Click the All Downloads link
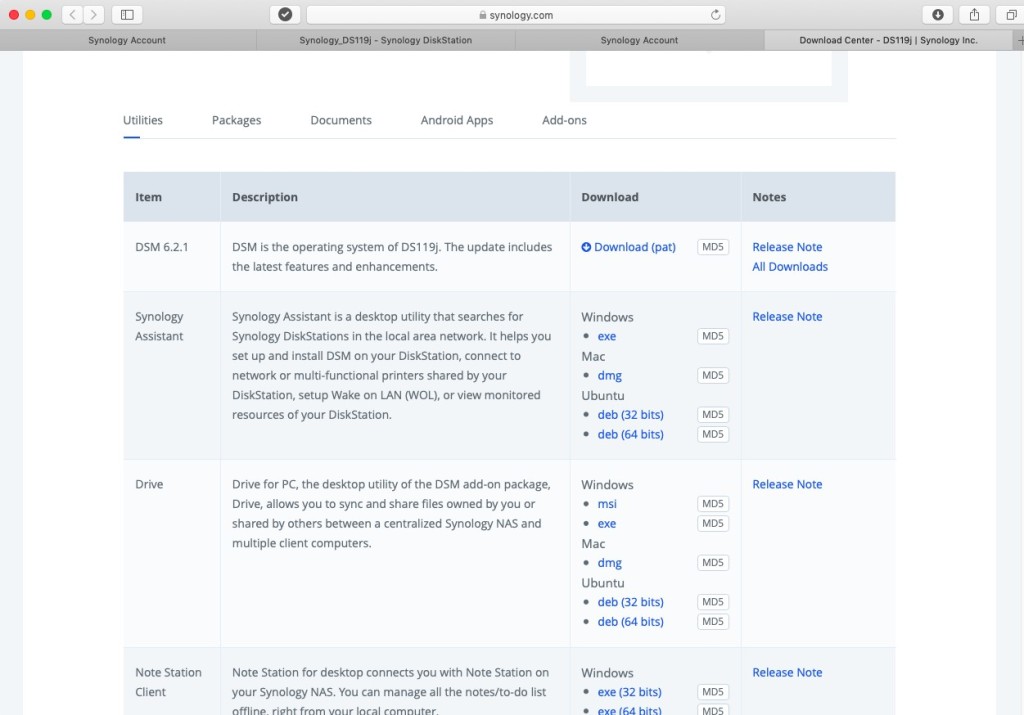Screen dimensions: 1024x715 coord(790,266)
